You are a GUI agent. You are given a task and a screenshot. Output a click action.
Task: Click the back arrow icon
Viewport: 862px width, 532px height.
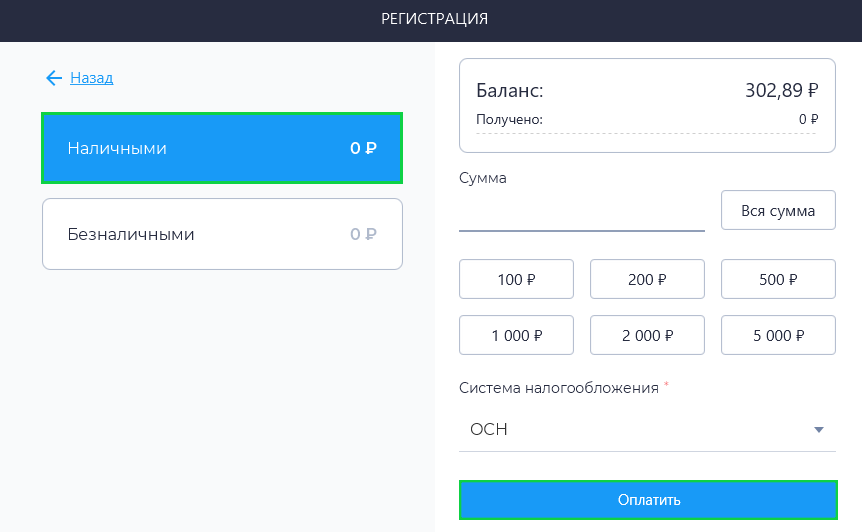(53, 78)
